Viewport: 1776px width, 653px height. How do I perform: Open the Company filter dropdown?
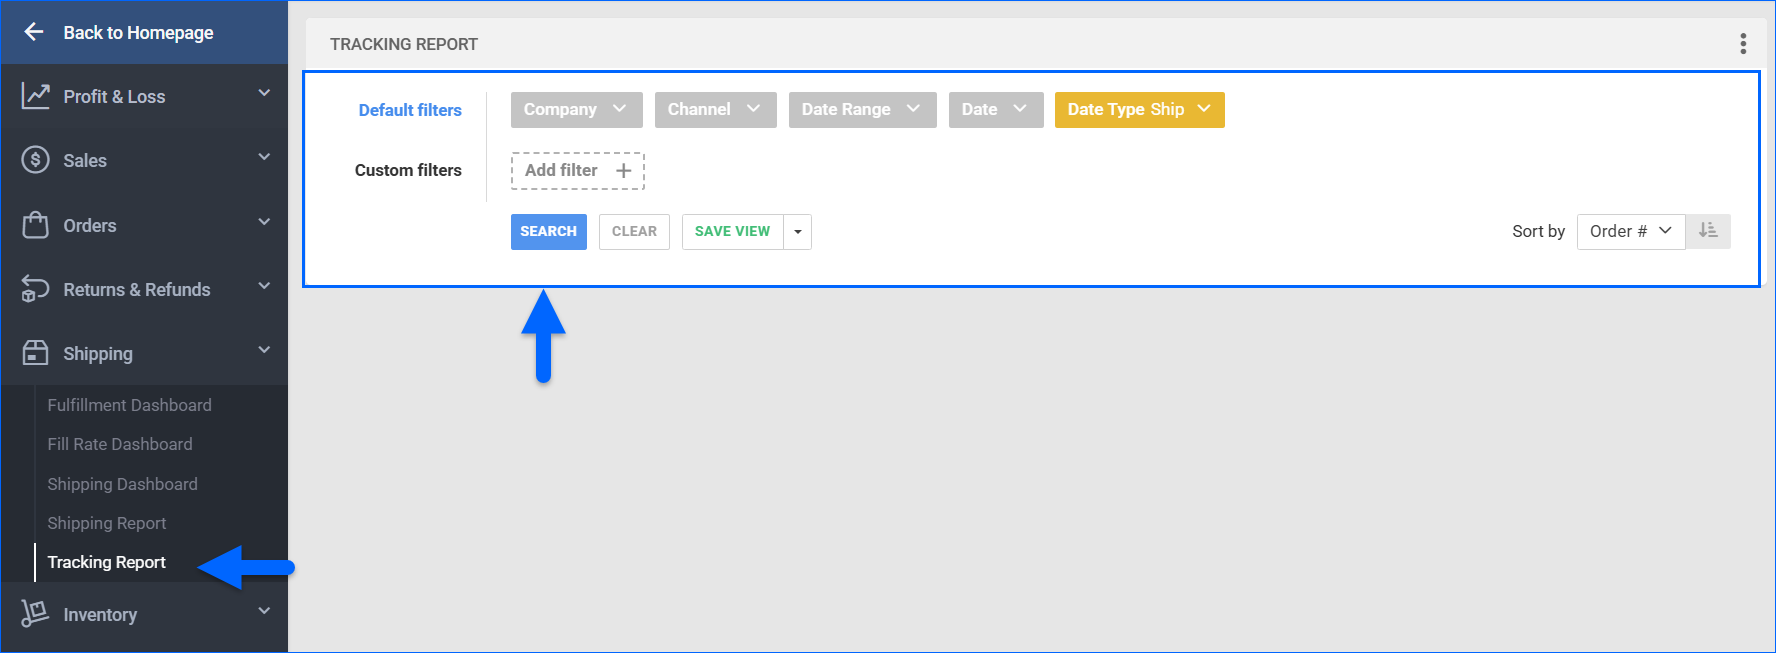576,110
